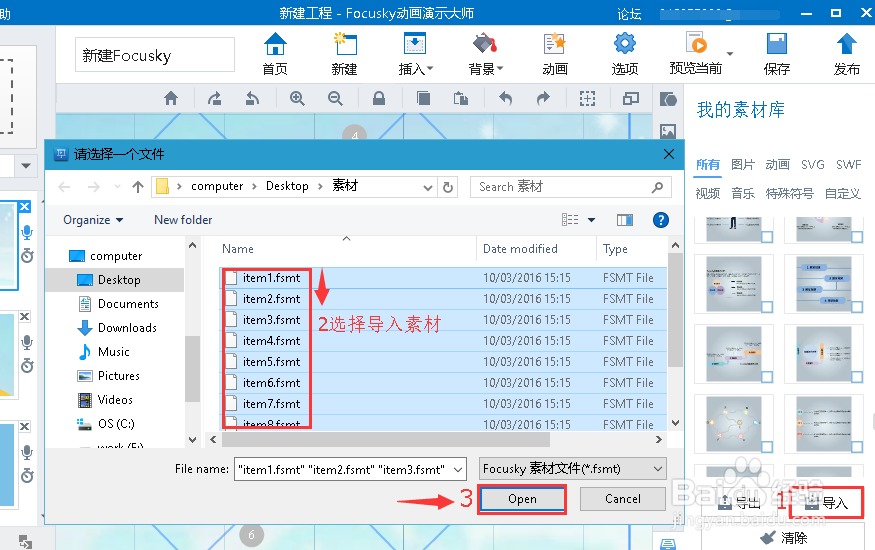875x550 pixels.
Task: Switch to the 自定义 materials tab
Action: (843, 194)
